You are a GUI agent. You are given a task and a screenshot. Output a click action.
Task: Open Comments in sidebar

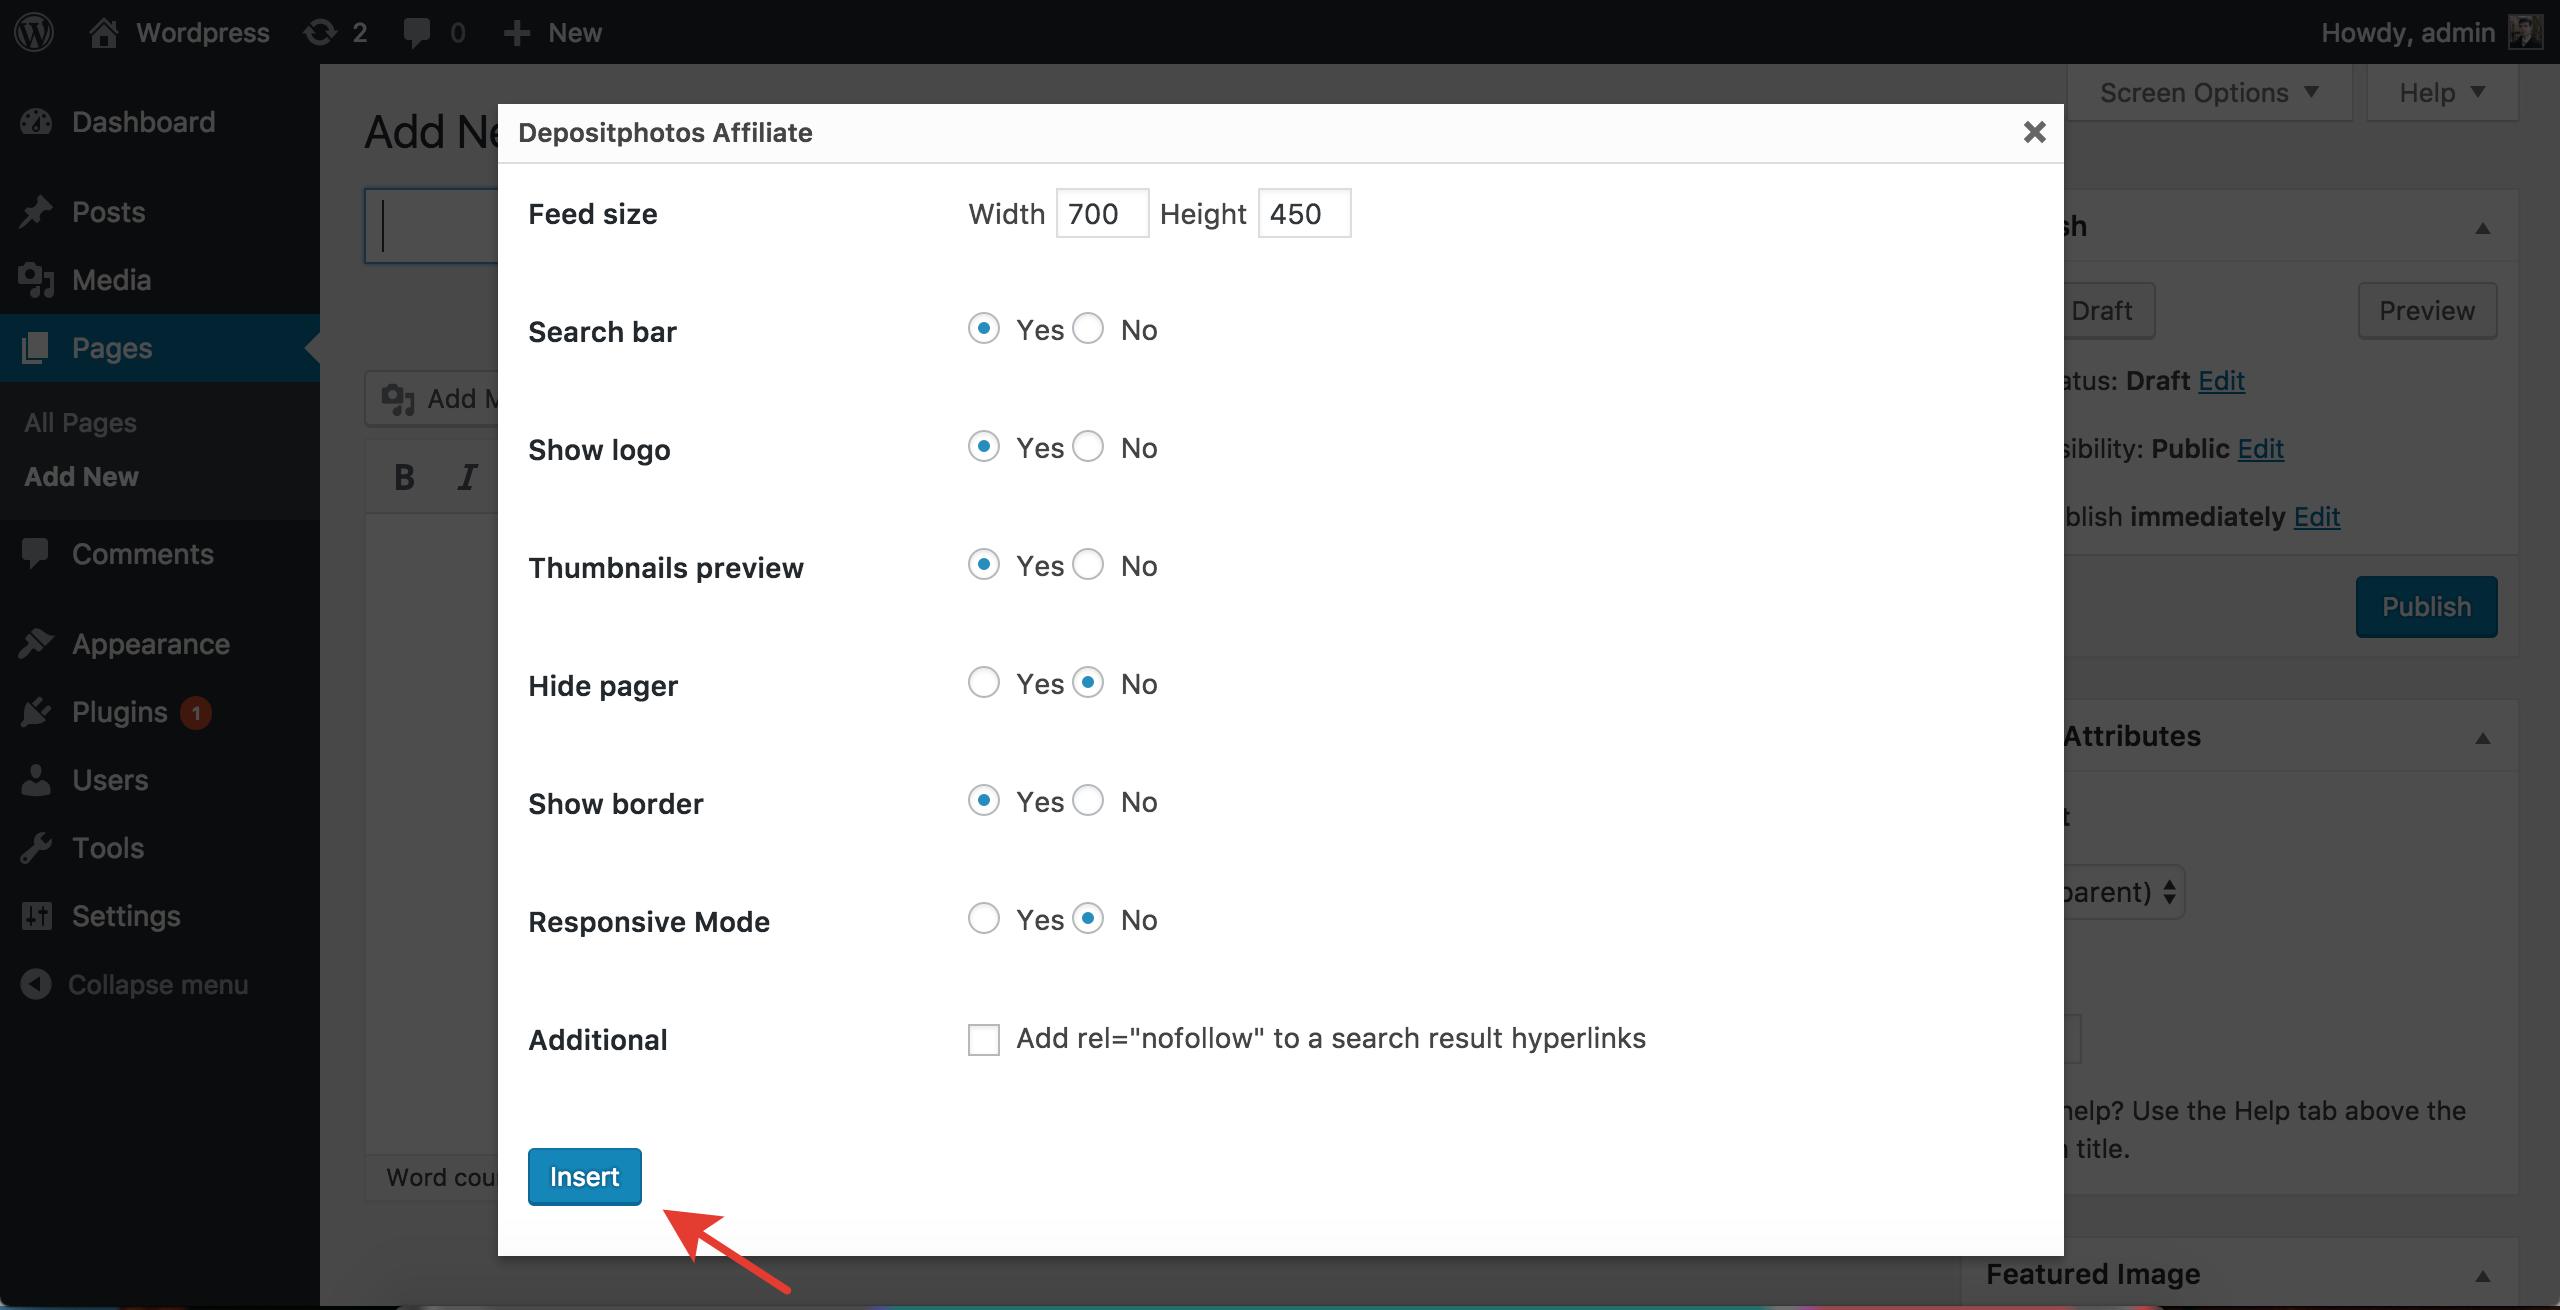pyautogui.click(x=142, y=554)
